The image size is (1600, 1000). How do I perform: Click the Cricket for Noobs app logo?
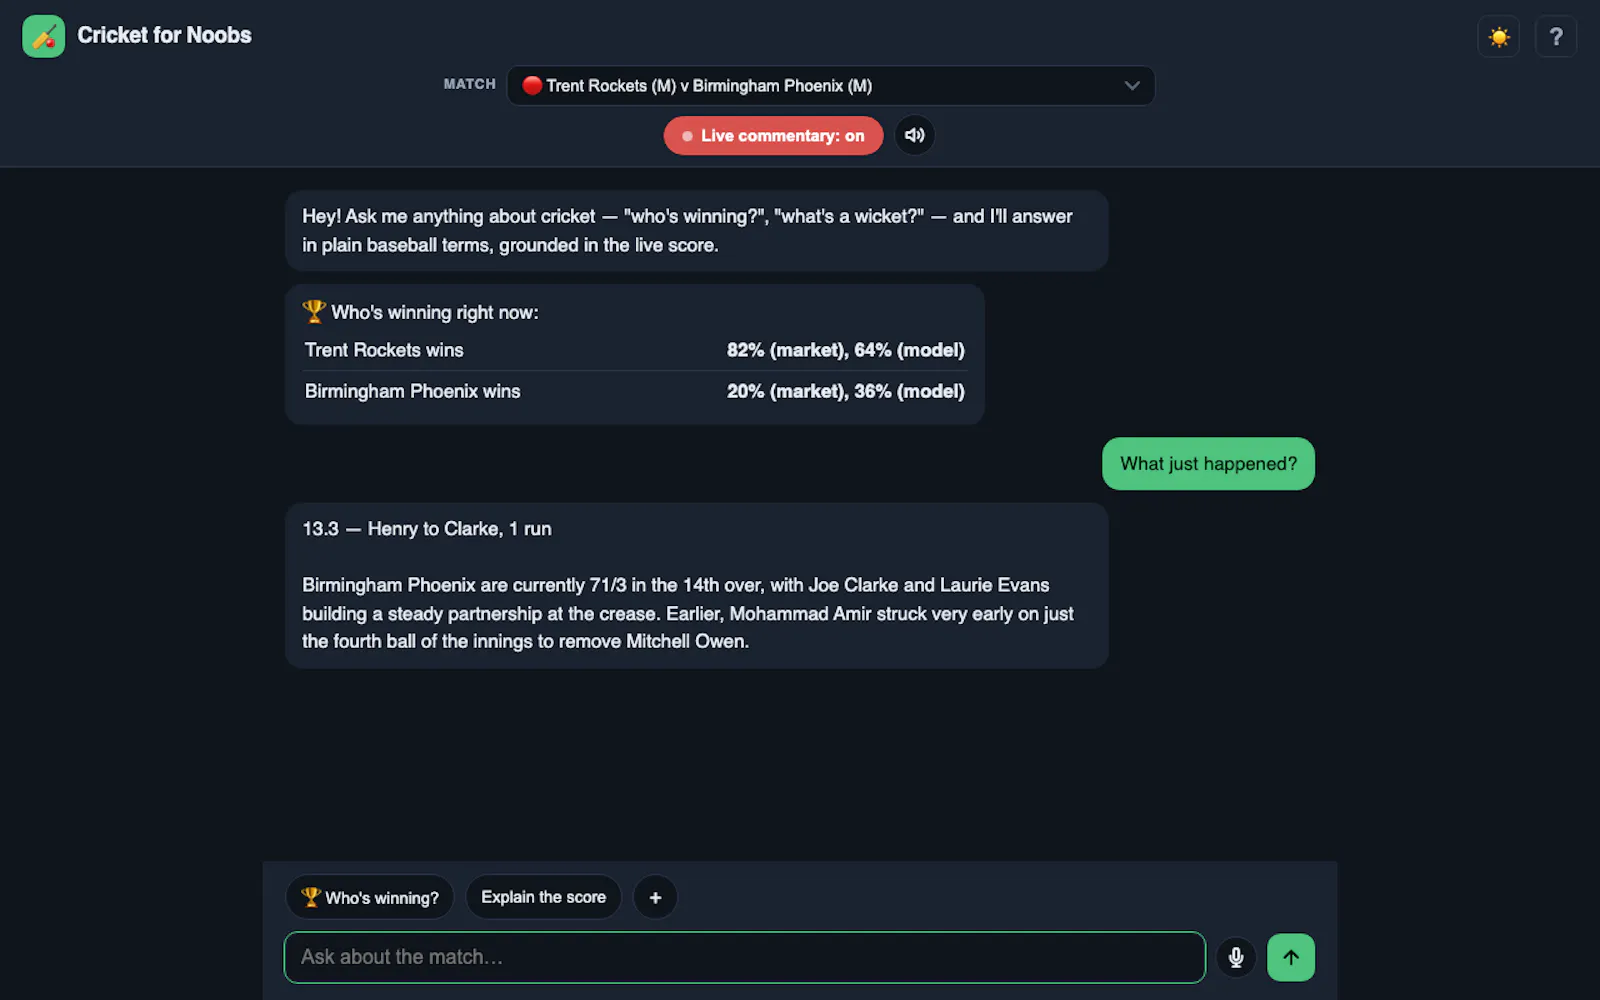[x=43, y=36]
